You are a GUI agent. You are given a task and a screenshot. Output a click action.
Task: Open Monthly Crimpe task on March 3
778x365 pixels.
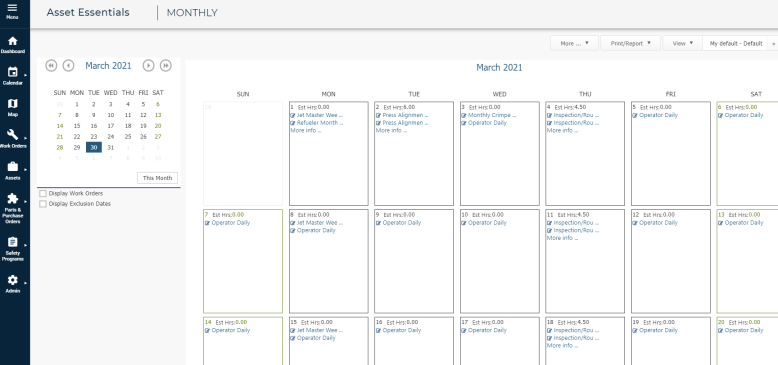492,115
